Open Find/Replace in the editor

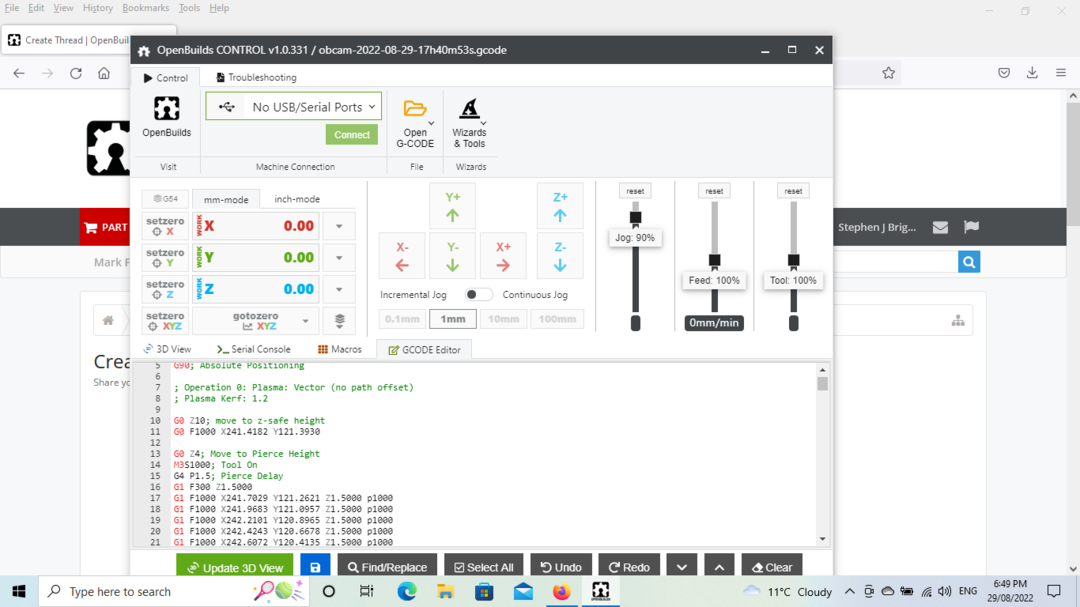(x=387, y=567)
